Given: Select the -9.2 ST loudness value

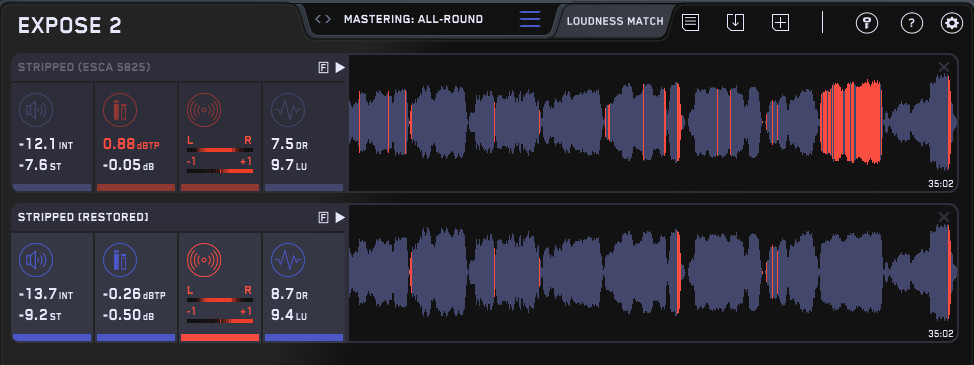Looking at the screenshot, I should pos(40,315).
